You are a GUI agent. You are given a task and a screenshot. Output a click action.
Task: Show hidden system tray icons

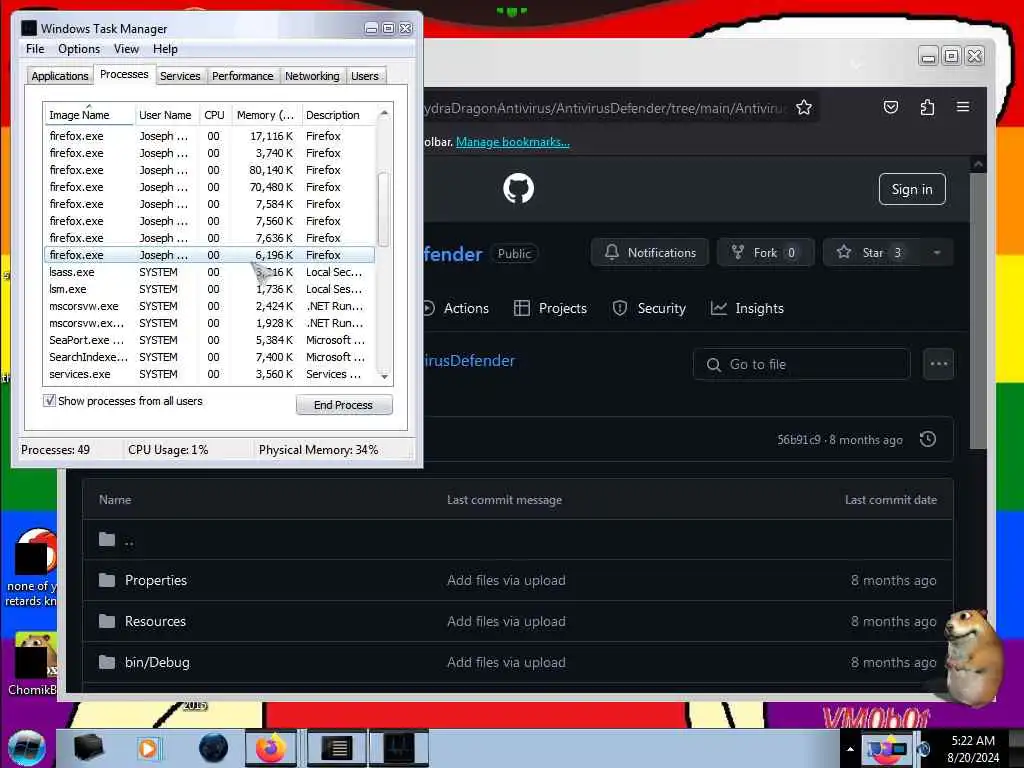850,749
